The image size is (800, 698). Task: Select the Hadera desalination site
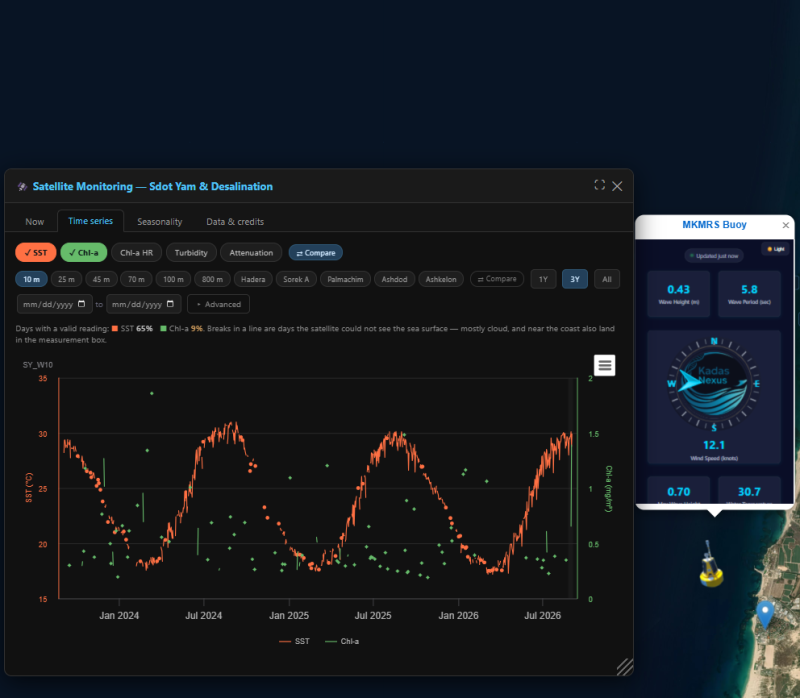253,279
